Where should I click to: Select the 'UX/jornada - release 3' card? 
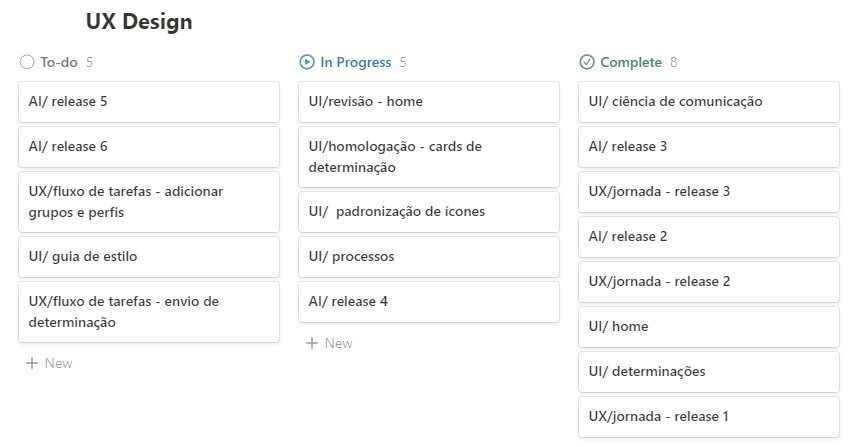coord(708,192)
